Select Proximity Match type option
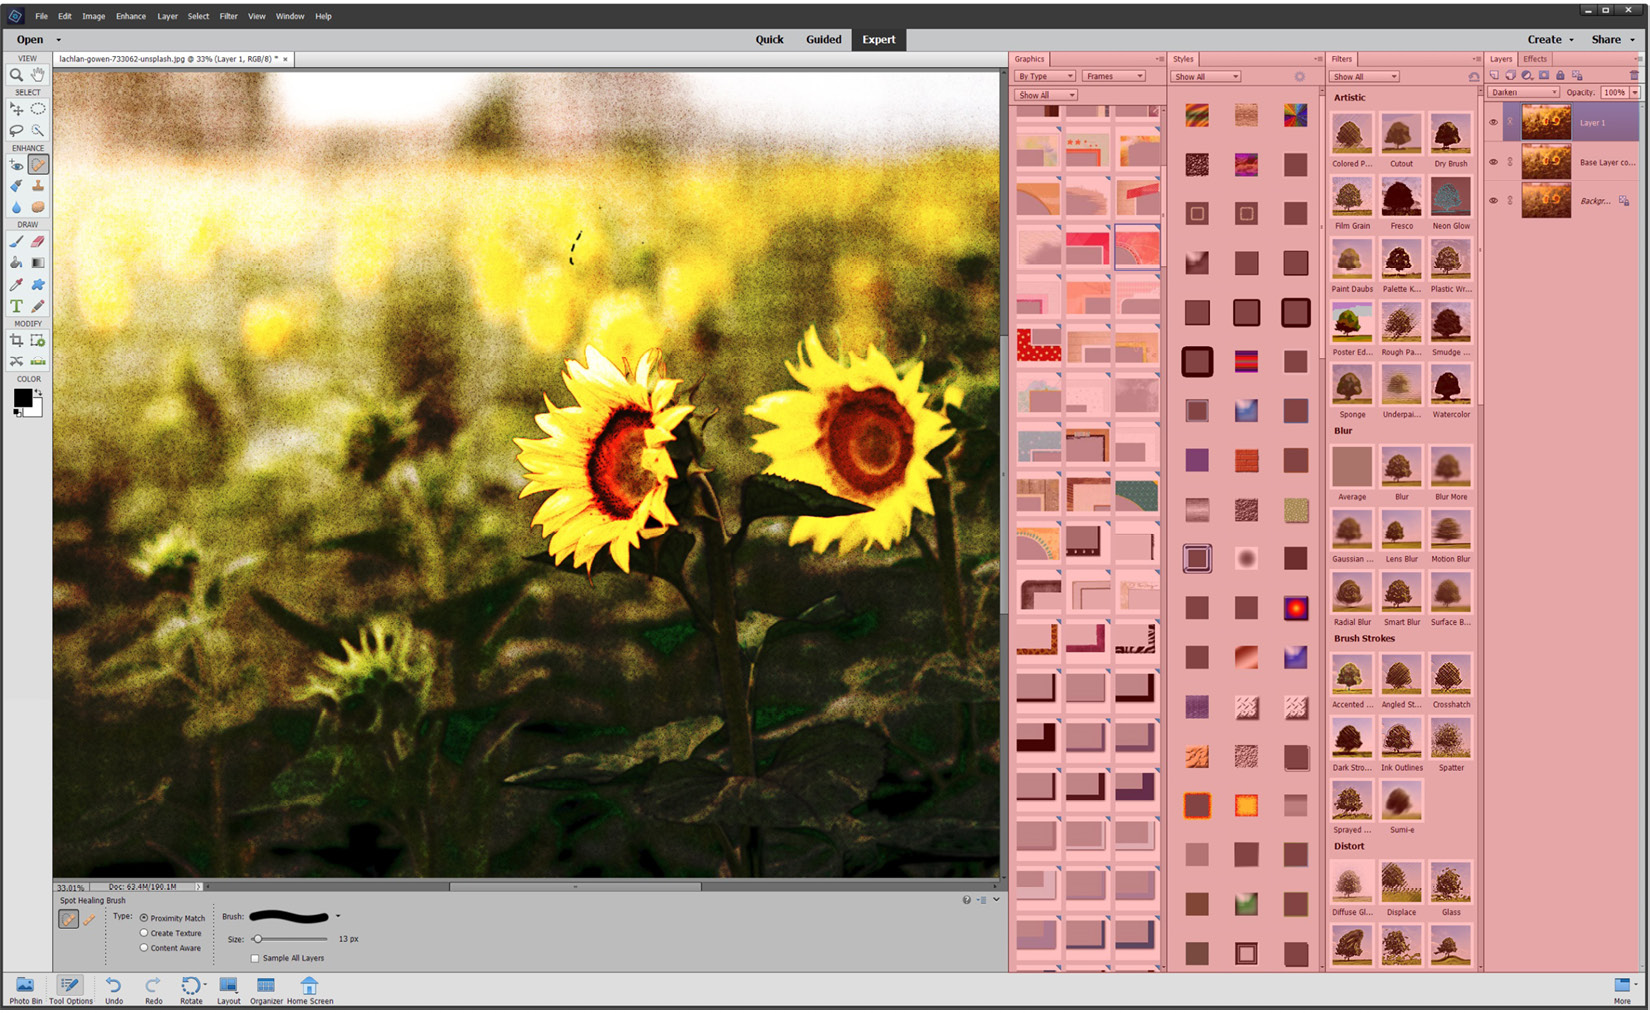This screenshot has height=1013, width=1650. tap(144, 918)
